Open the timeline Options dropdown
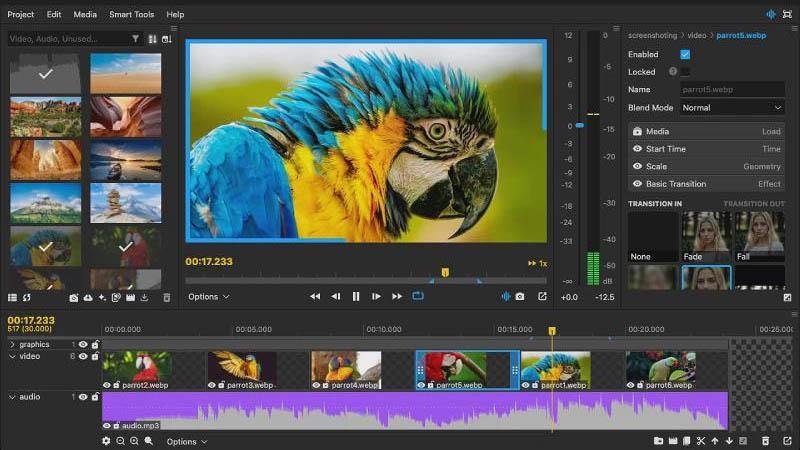Viewport: 800px width, 450px height. pyautogui.click(x=187, y=441)
